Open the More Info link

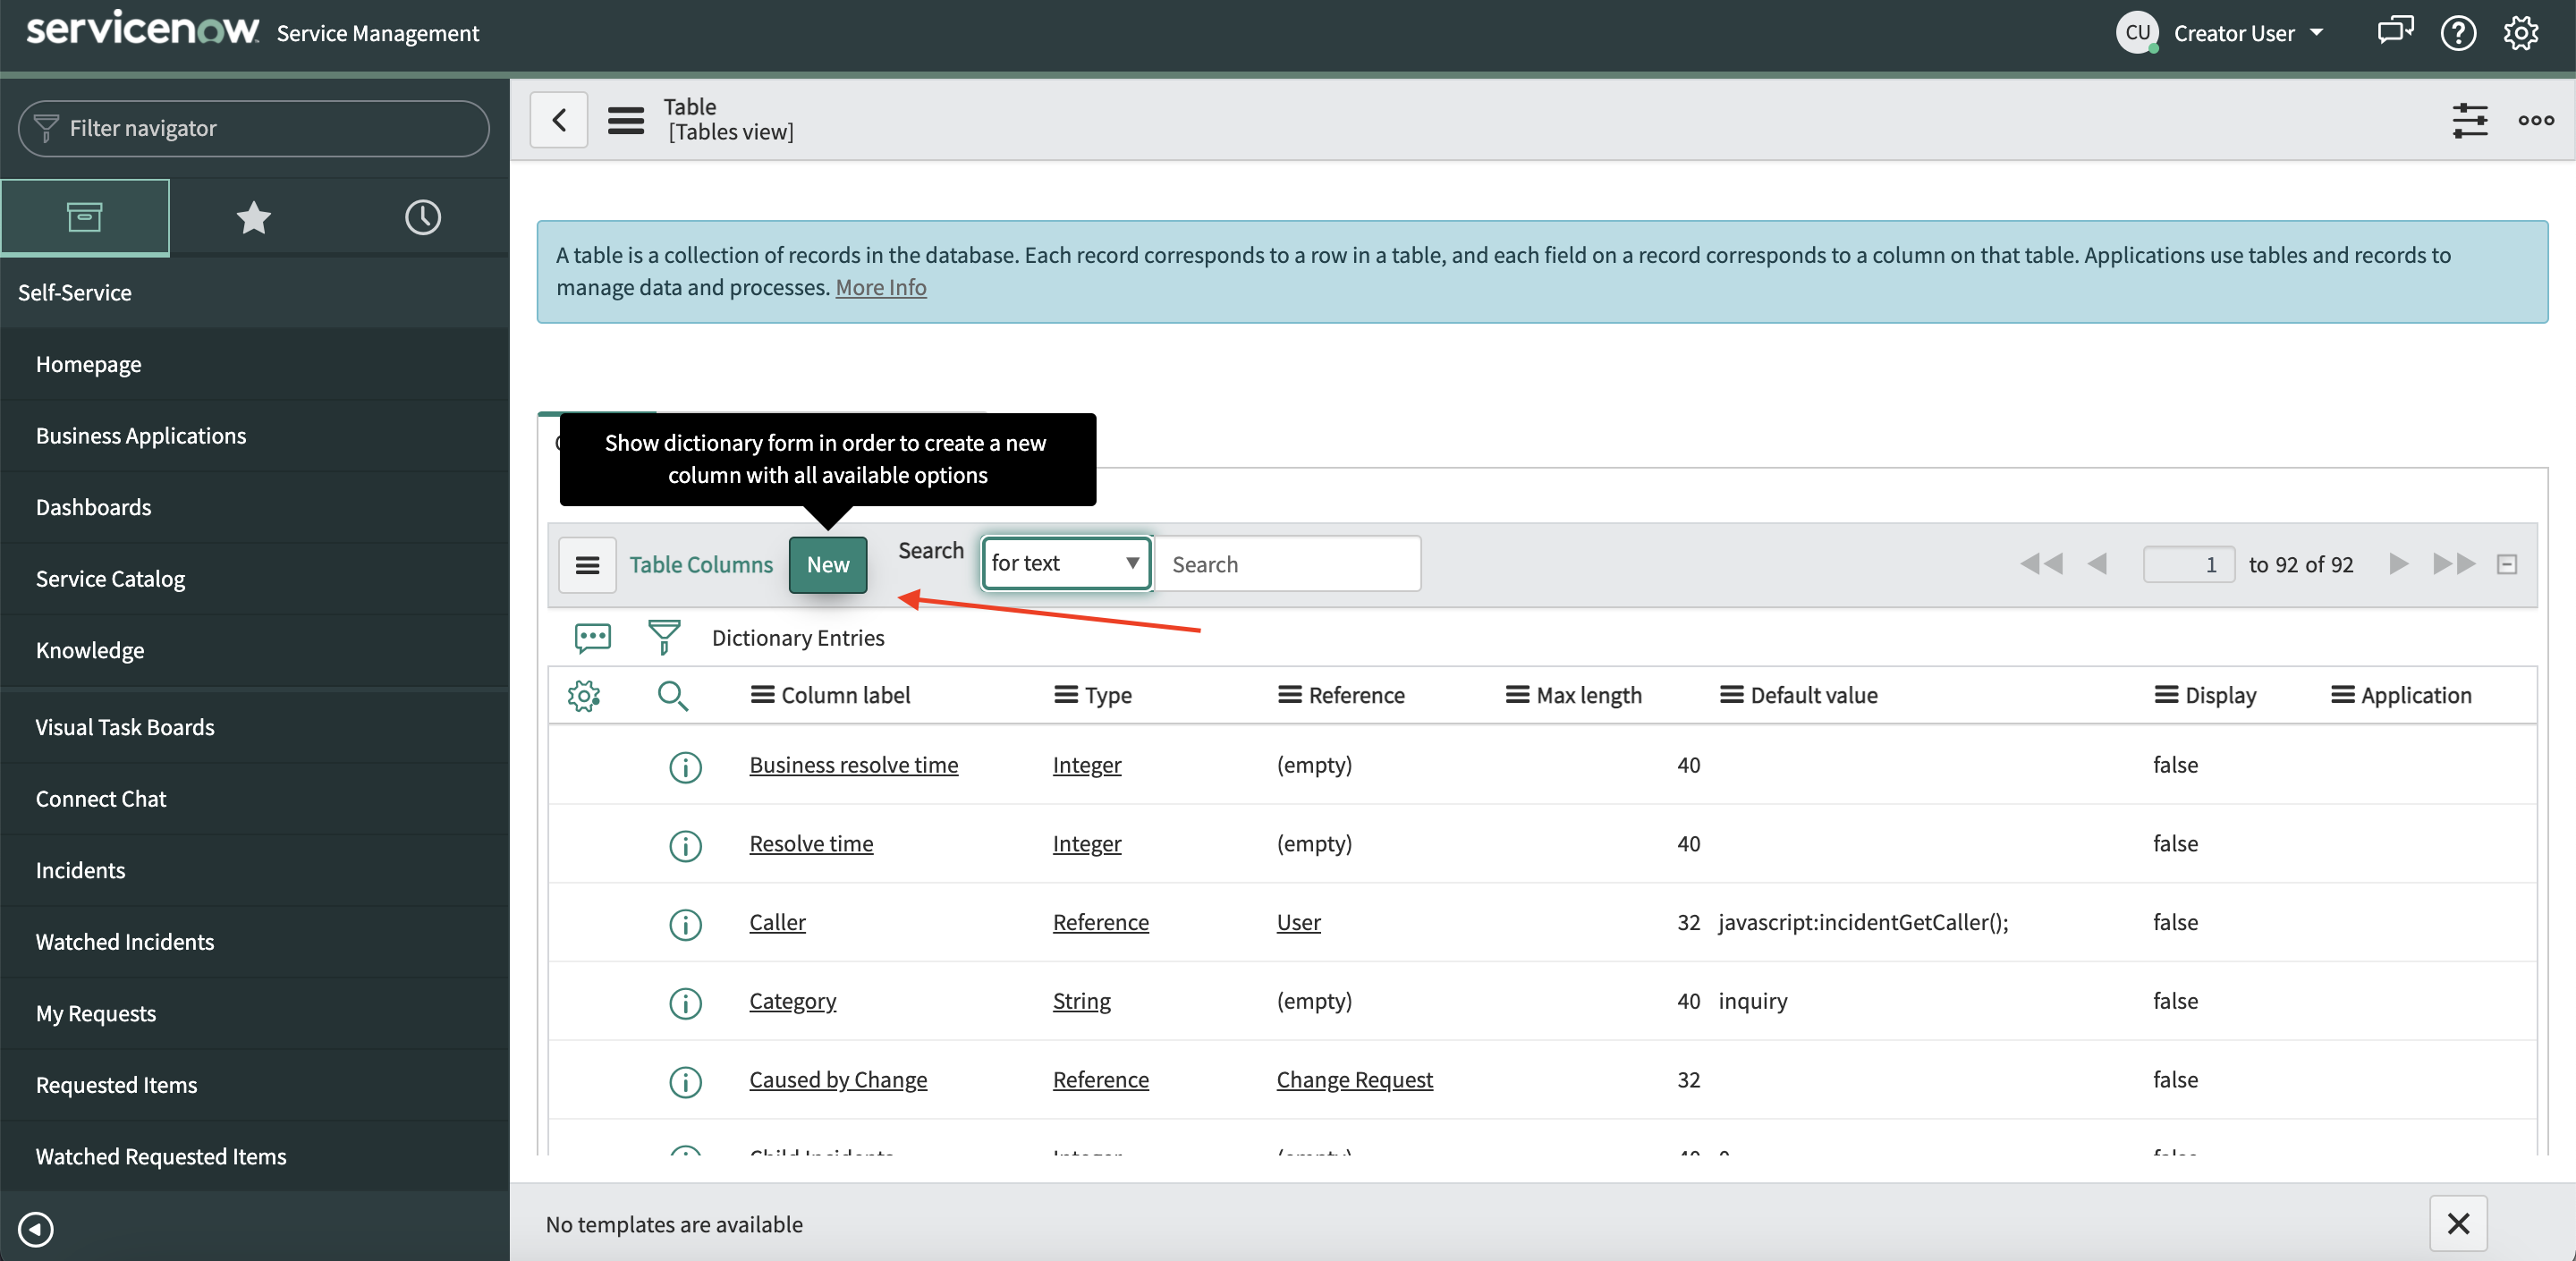coord(881,288)
